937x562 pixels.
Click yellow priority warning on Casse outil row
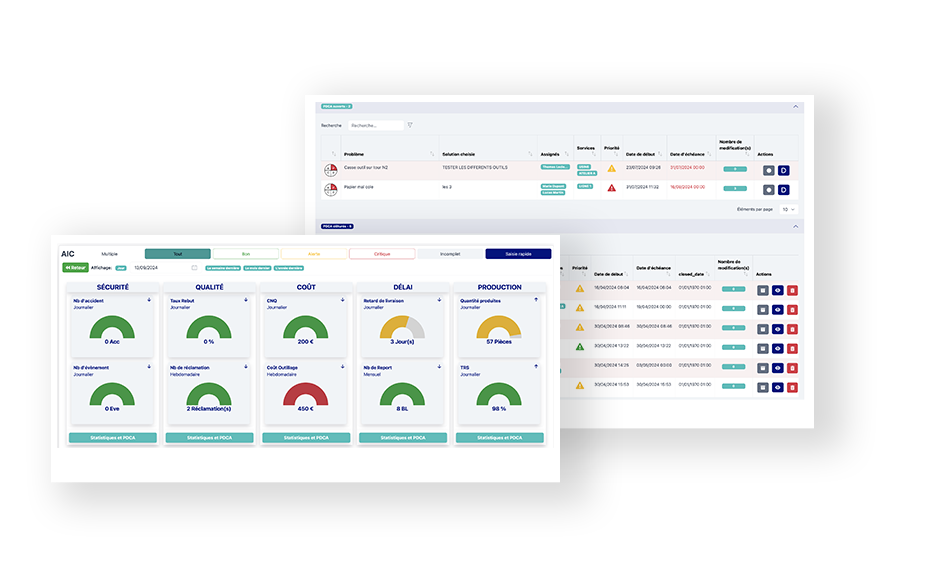[x=611, y=169]
